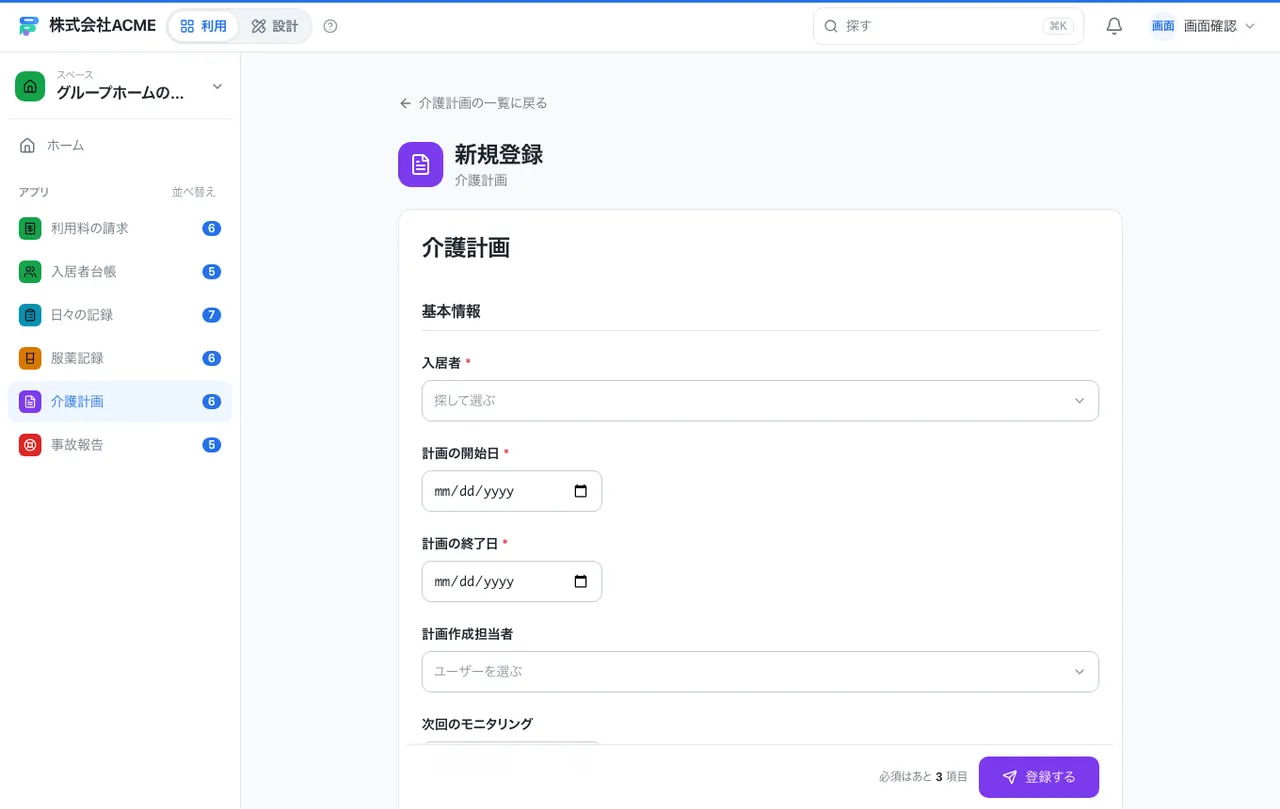This screenshot has width=1280, height=809.
Task: Click the 入居者台帳 label in sidebar
Action: [x=84, y=271]
